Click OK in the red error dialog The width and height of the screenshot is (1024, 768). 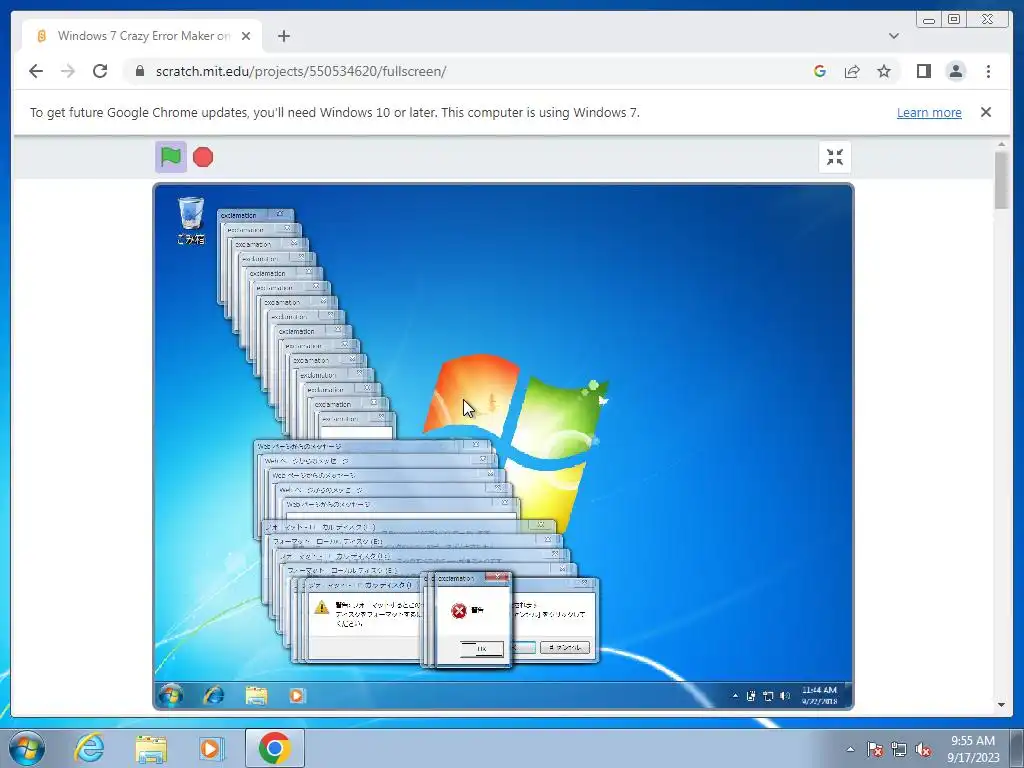[481, 648]
